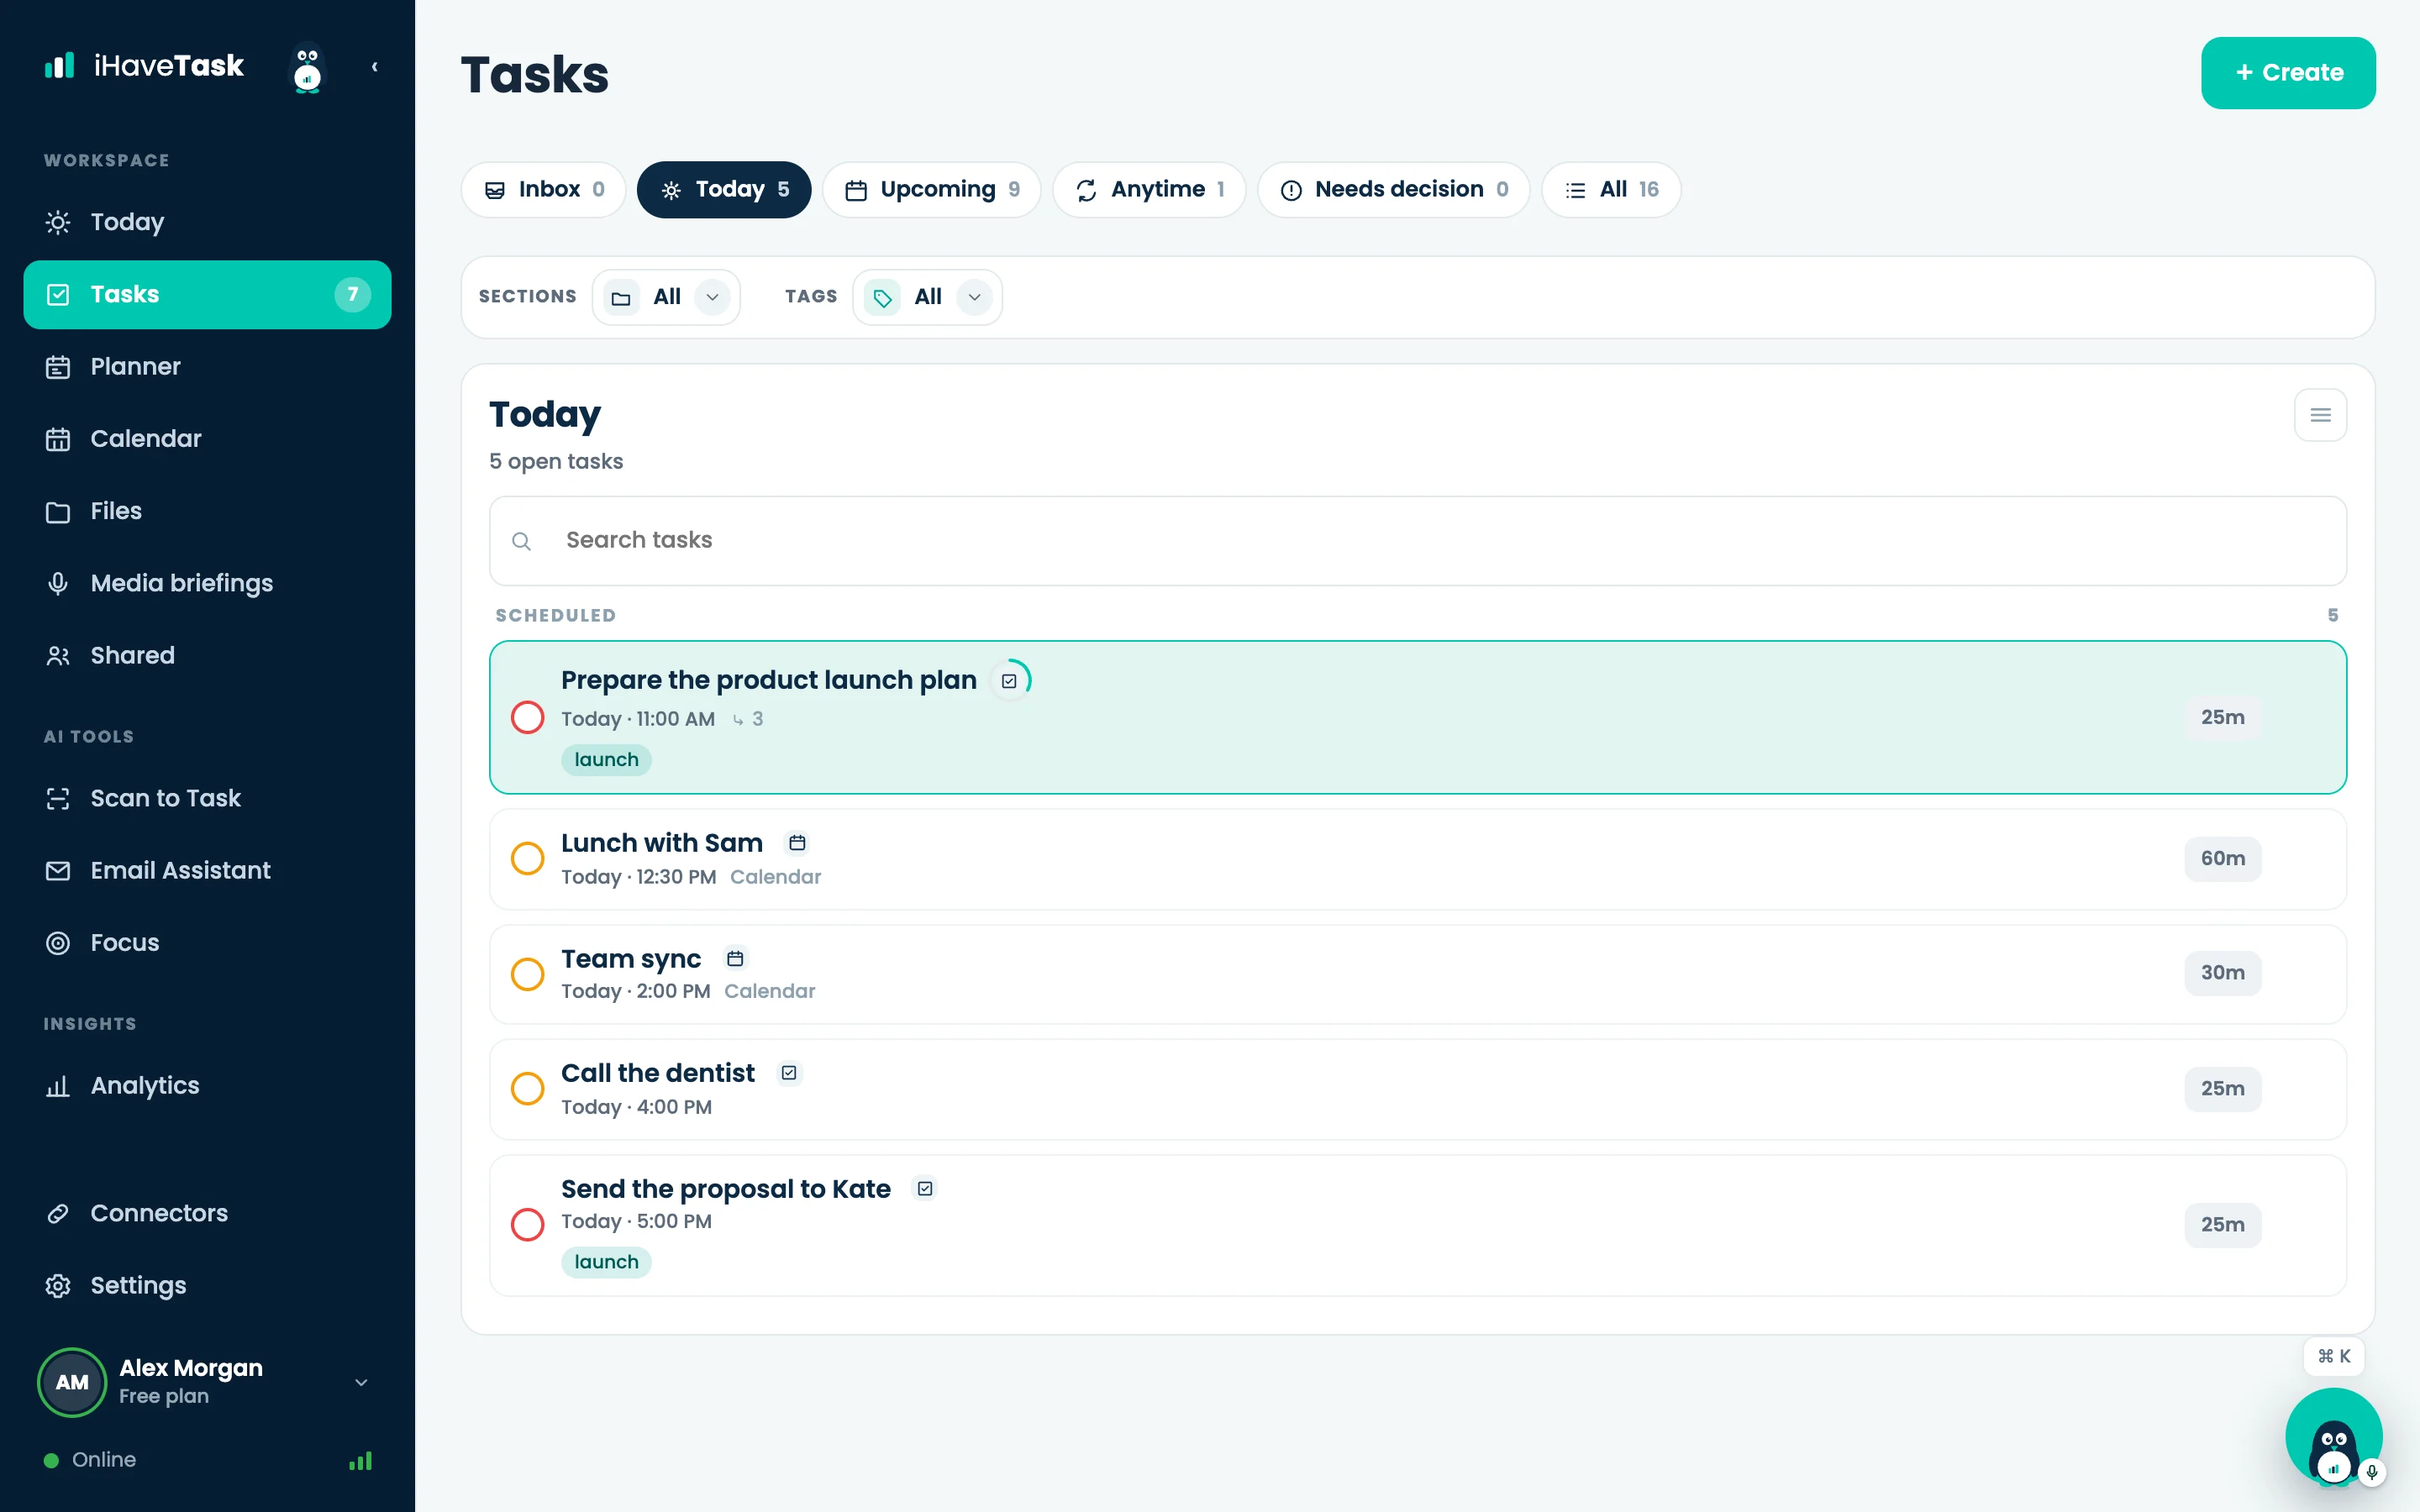Mark Lunch with Sam as done
Screen dimensions: 2420x1512
coord(527,858)
